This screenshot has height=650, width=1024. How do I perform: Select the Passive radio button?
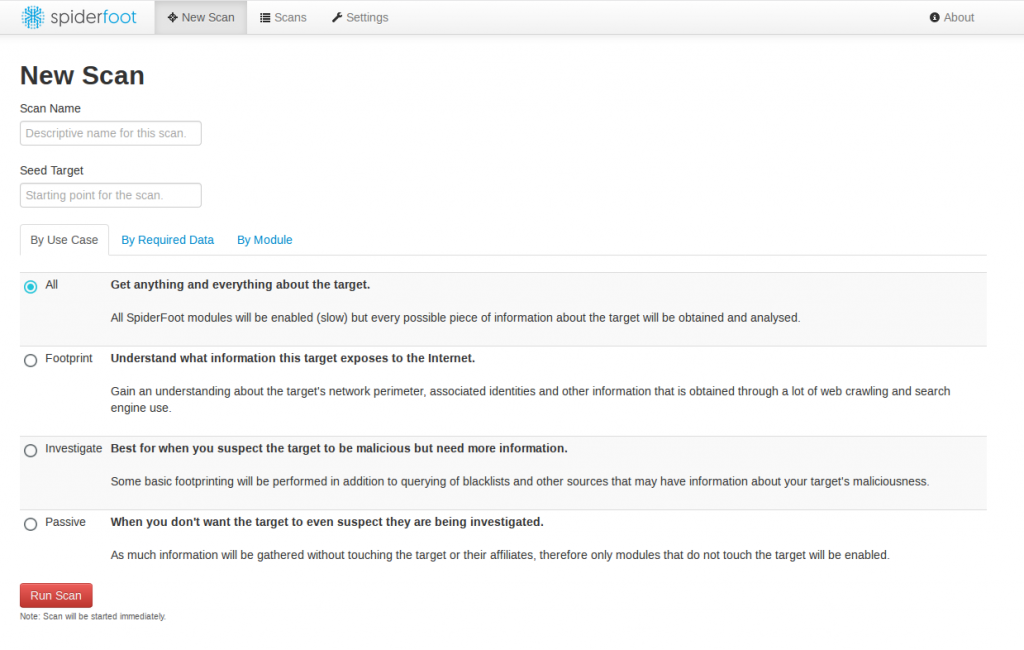(x=31, y=525)
